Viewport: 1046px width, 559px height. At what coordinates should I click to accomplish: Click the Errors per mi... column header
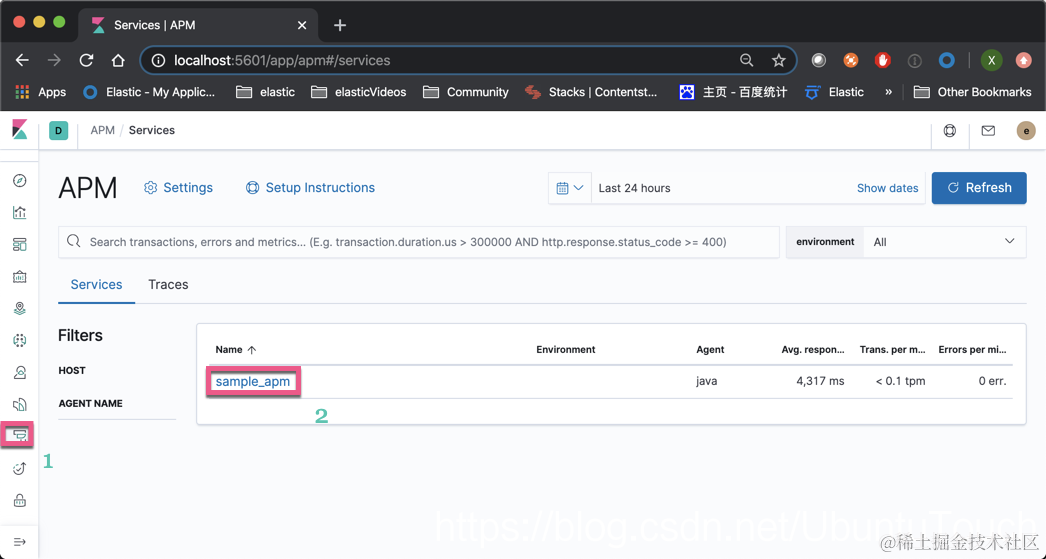pyautogui.click(x=973, y=350)
